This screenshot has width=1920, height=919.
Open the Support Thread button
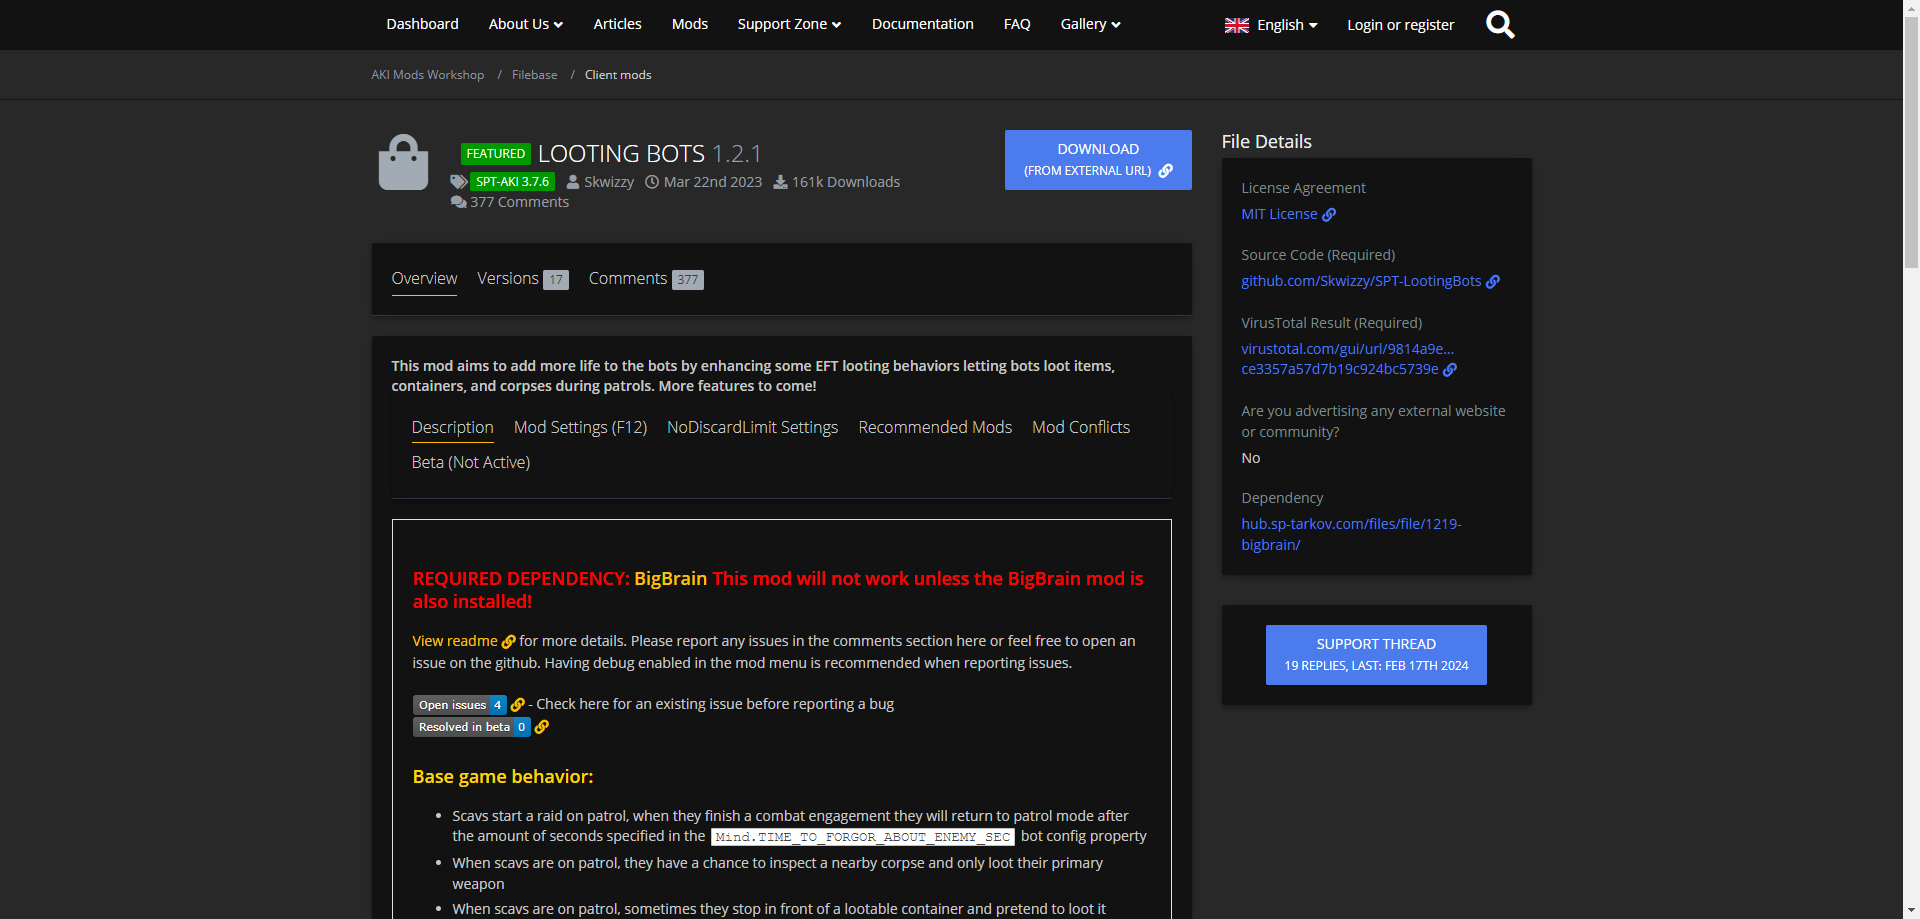[x=1376, y=655]
